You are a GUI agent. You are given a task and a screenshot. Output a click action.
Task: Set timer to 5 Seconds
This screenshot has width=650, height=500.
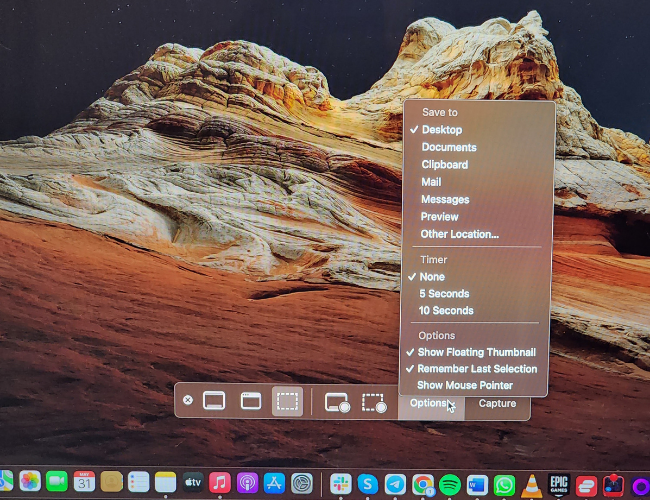click(x=444, y=294)
